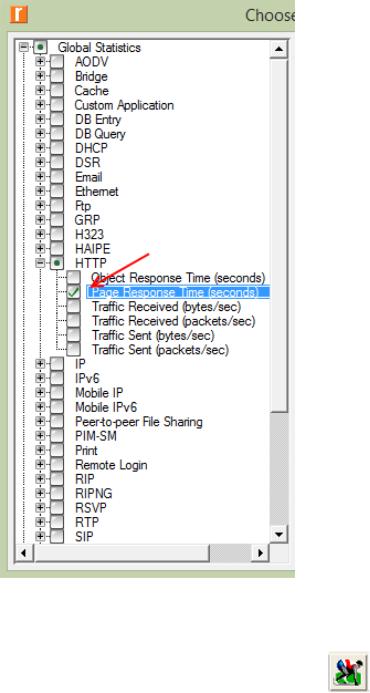Select the RTP item
The image size is (370, 693).
click(x=87, y=522)
